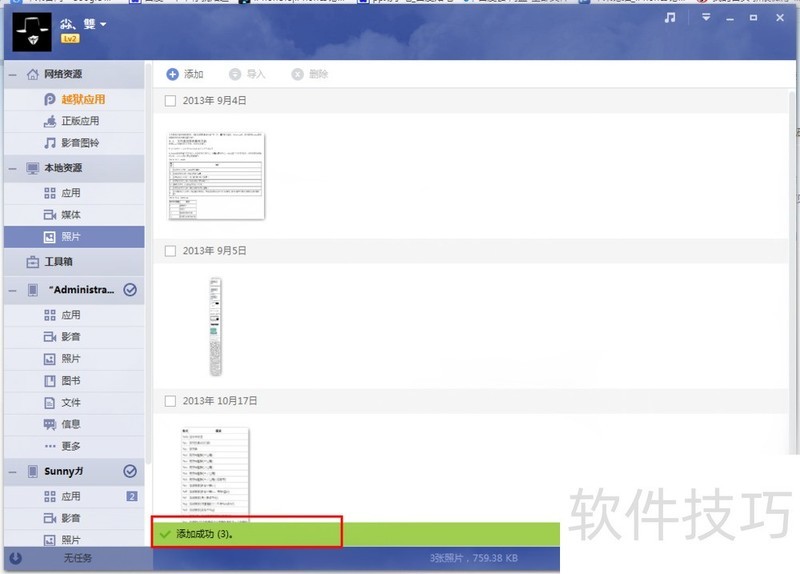Image resolution: width=800 pixels, height=574 pixels.
Task: Check the 2013年 9月5日 group checkbox
Action: pos(170,251)
